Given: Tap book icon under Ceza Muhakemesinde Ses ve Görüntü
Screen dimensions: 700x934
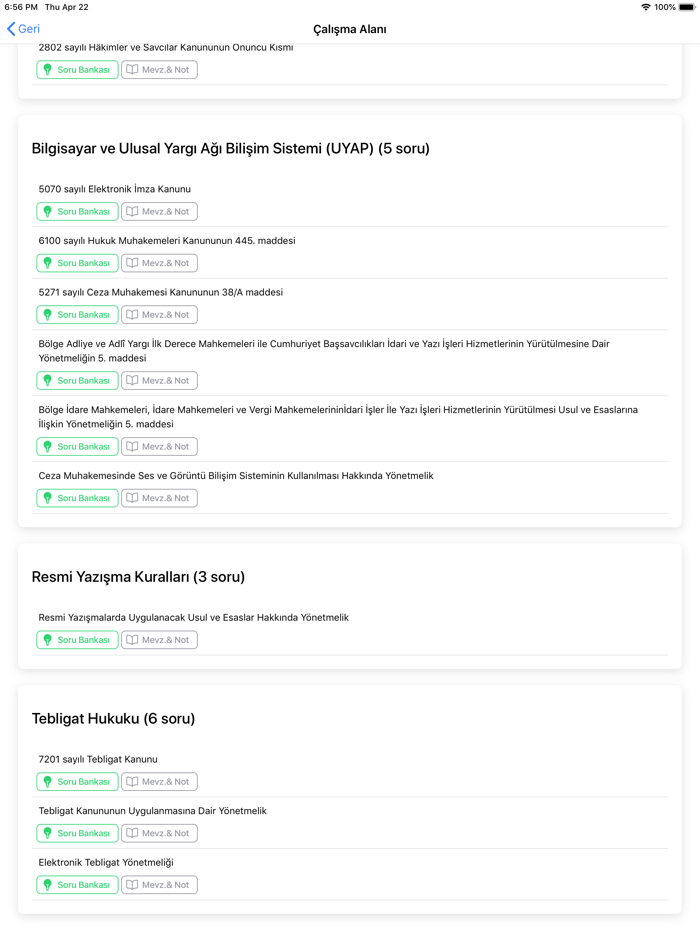Looking at the screenshot, I should click(132, 497).
